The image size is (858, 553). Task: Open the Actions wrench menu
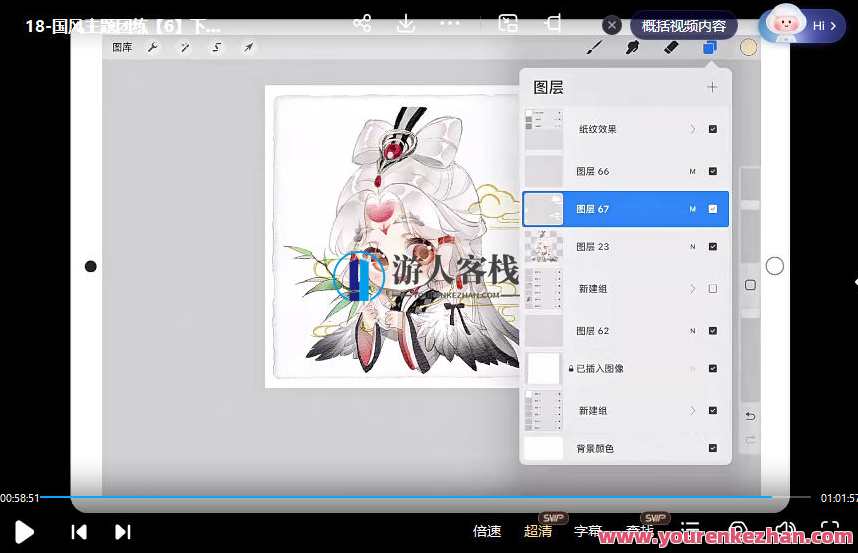pos(153,48)
